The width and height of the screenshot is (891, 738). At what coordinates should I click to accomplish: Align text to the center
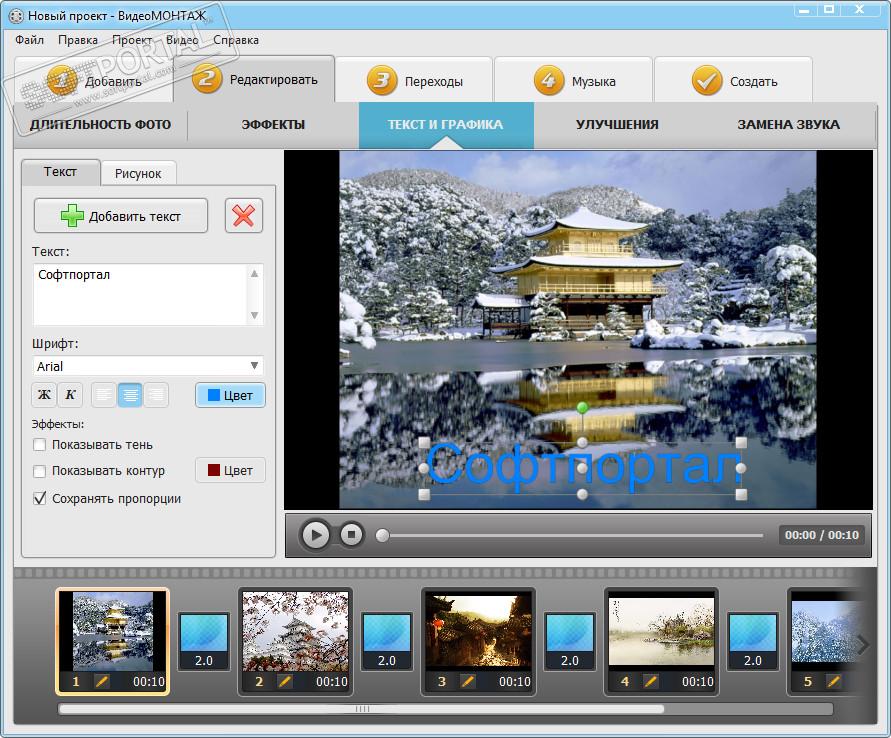click(130, 395)
